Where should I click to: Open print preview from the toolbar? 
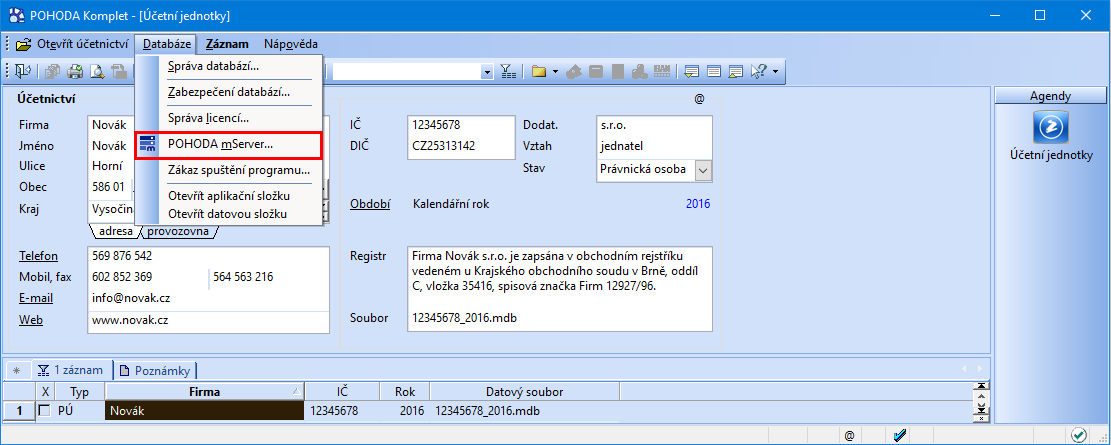coord(97,71)
